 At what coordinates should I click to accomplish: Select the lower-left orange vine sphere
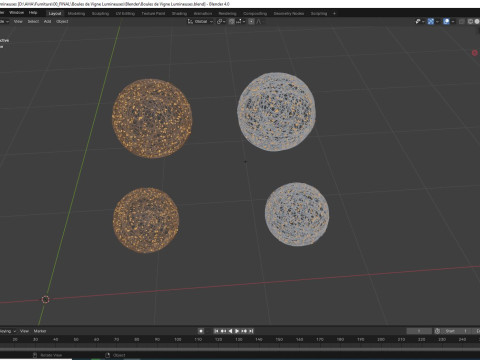tap(146, 220)
